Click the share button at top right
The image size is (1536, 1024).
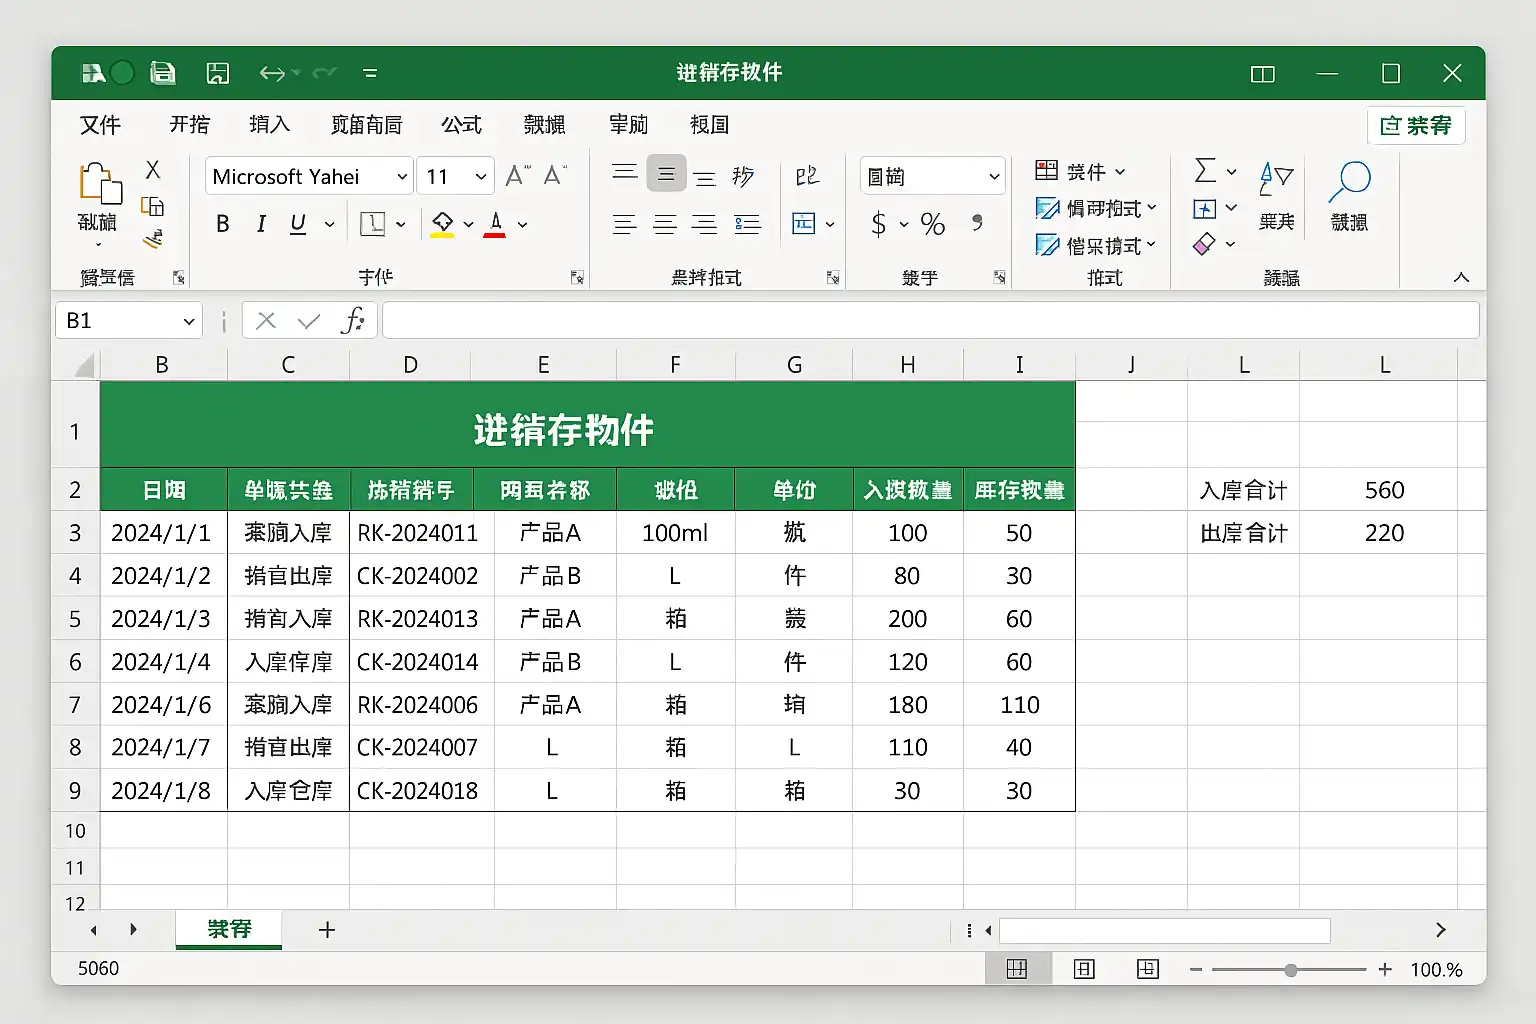pyautogui.click(x=1415, y=126)
